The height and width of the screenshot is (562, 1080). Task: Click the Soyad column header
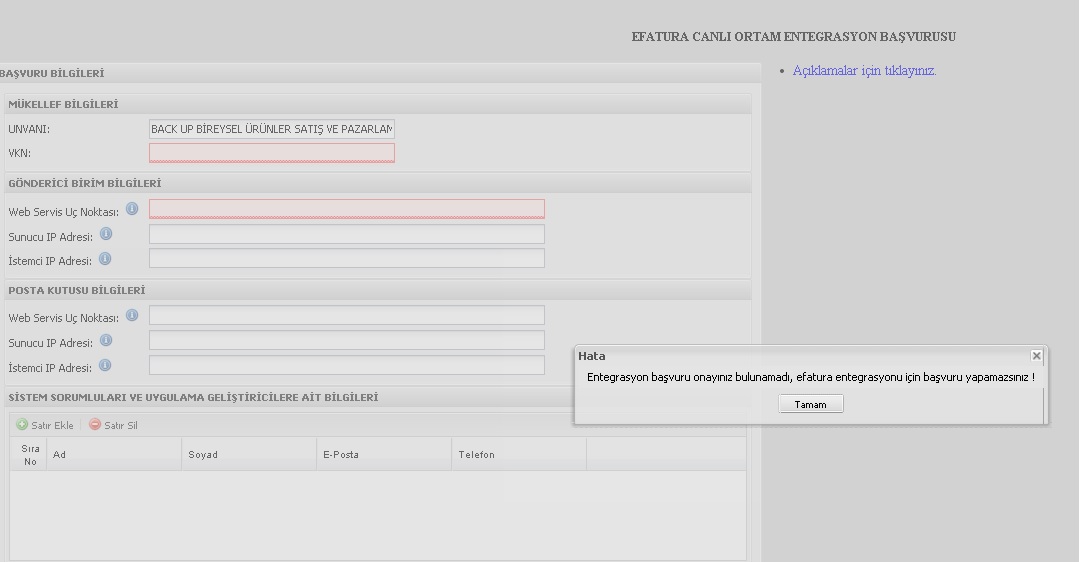pos(249,455)
